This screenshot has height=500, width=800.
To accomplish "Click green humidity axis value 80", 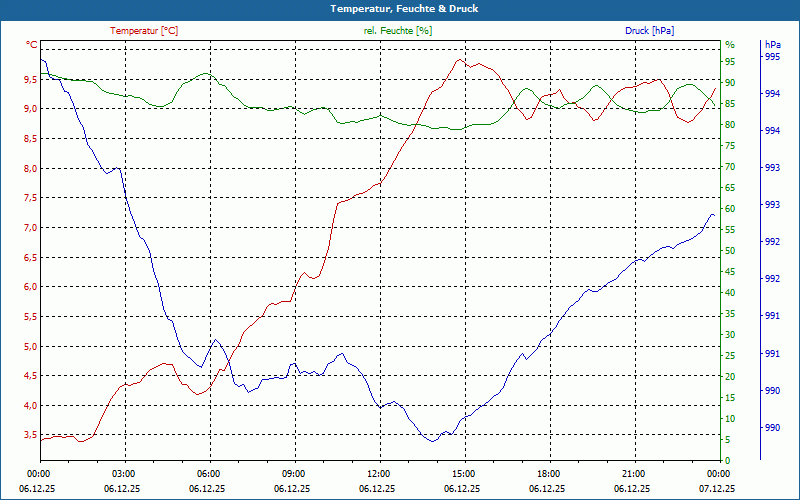I will click(730, 124).
